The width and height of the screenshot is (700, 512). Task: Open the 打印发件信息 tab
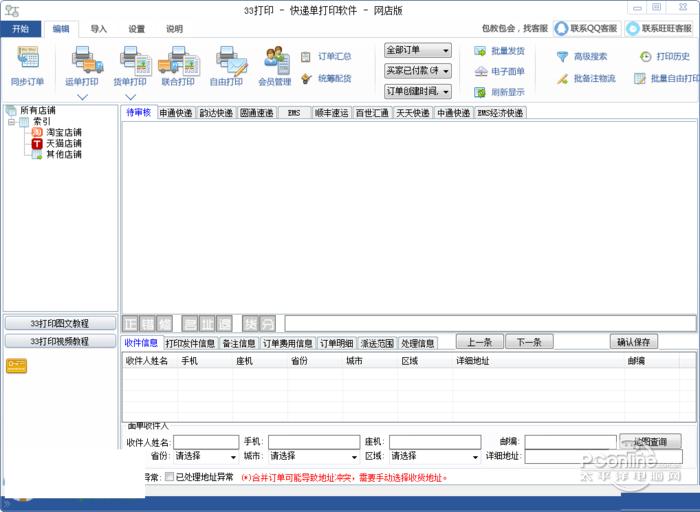click(x=191, y=343)
